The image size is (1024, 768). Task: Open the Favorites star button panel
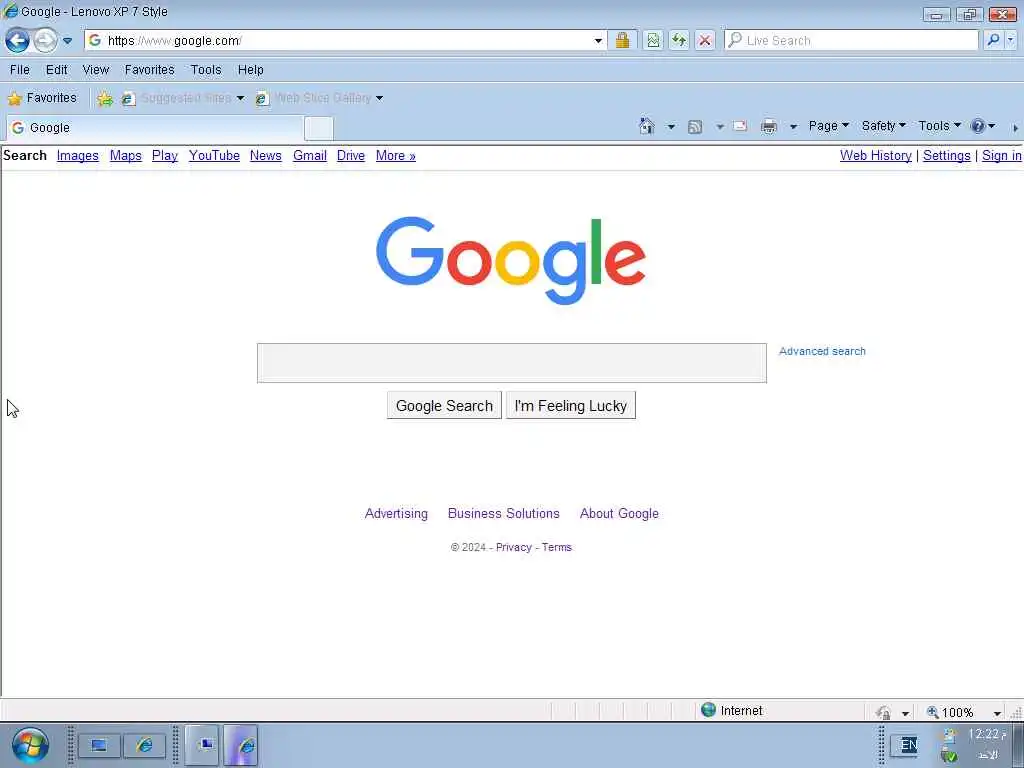(x=42, y=98)
